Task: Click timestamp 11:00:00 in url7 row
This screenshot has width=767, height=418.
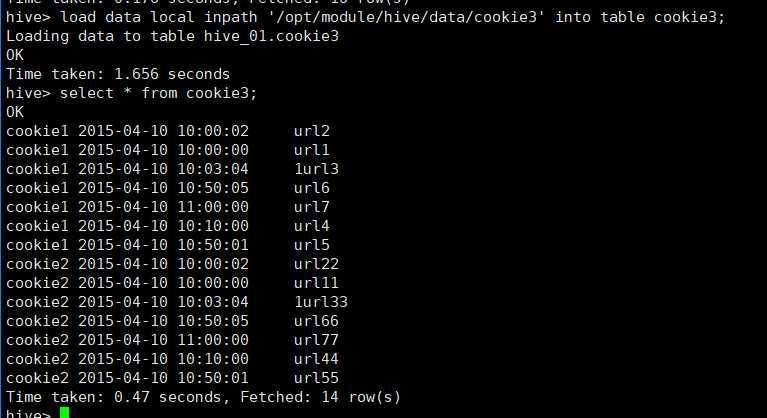Action: tap(213, 207)
